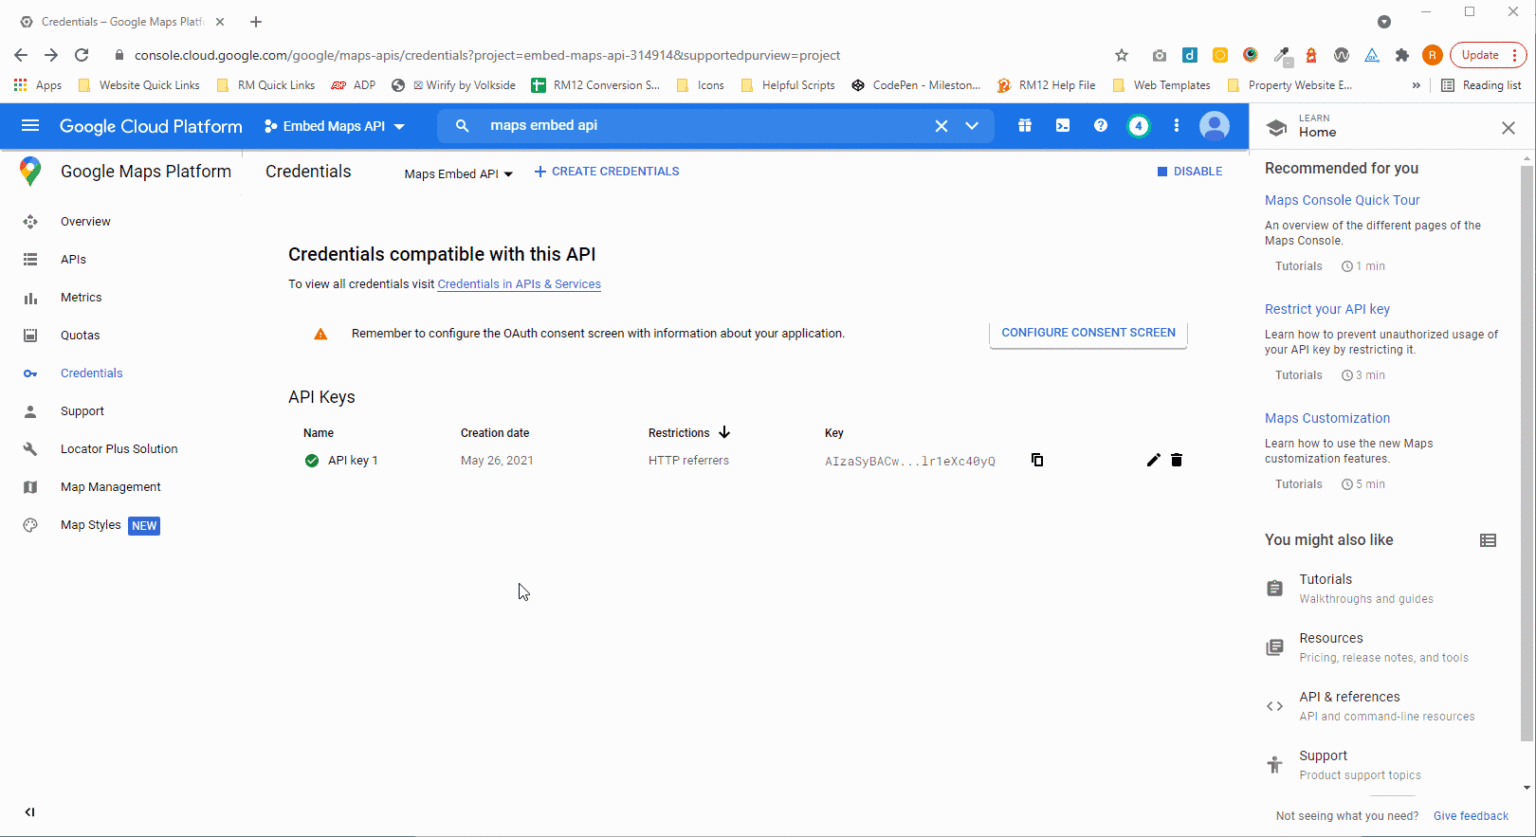Viewport: 1536px width, 837px height.
Task: Open the Website Quick Links bookmark folder
Action: pos(139,85)
